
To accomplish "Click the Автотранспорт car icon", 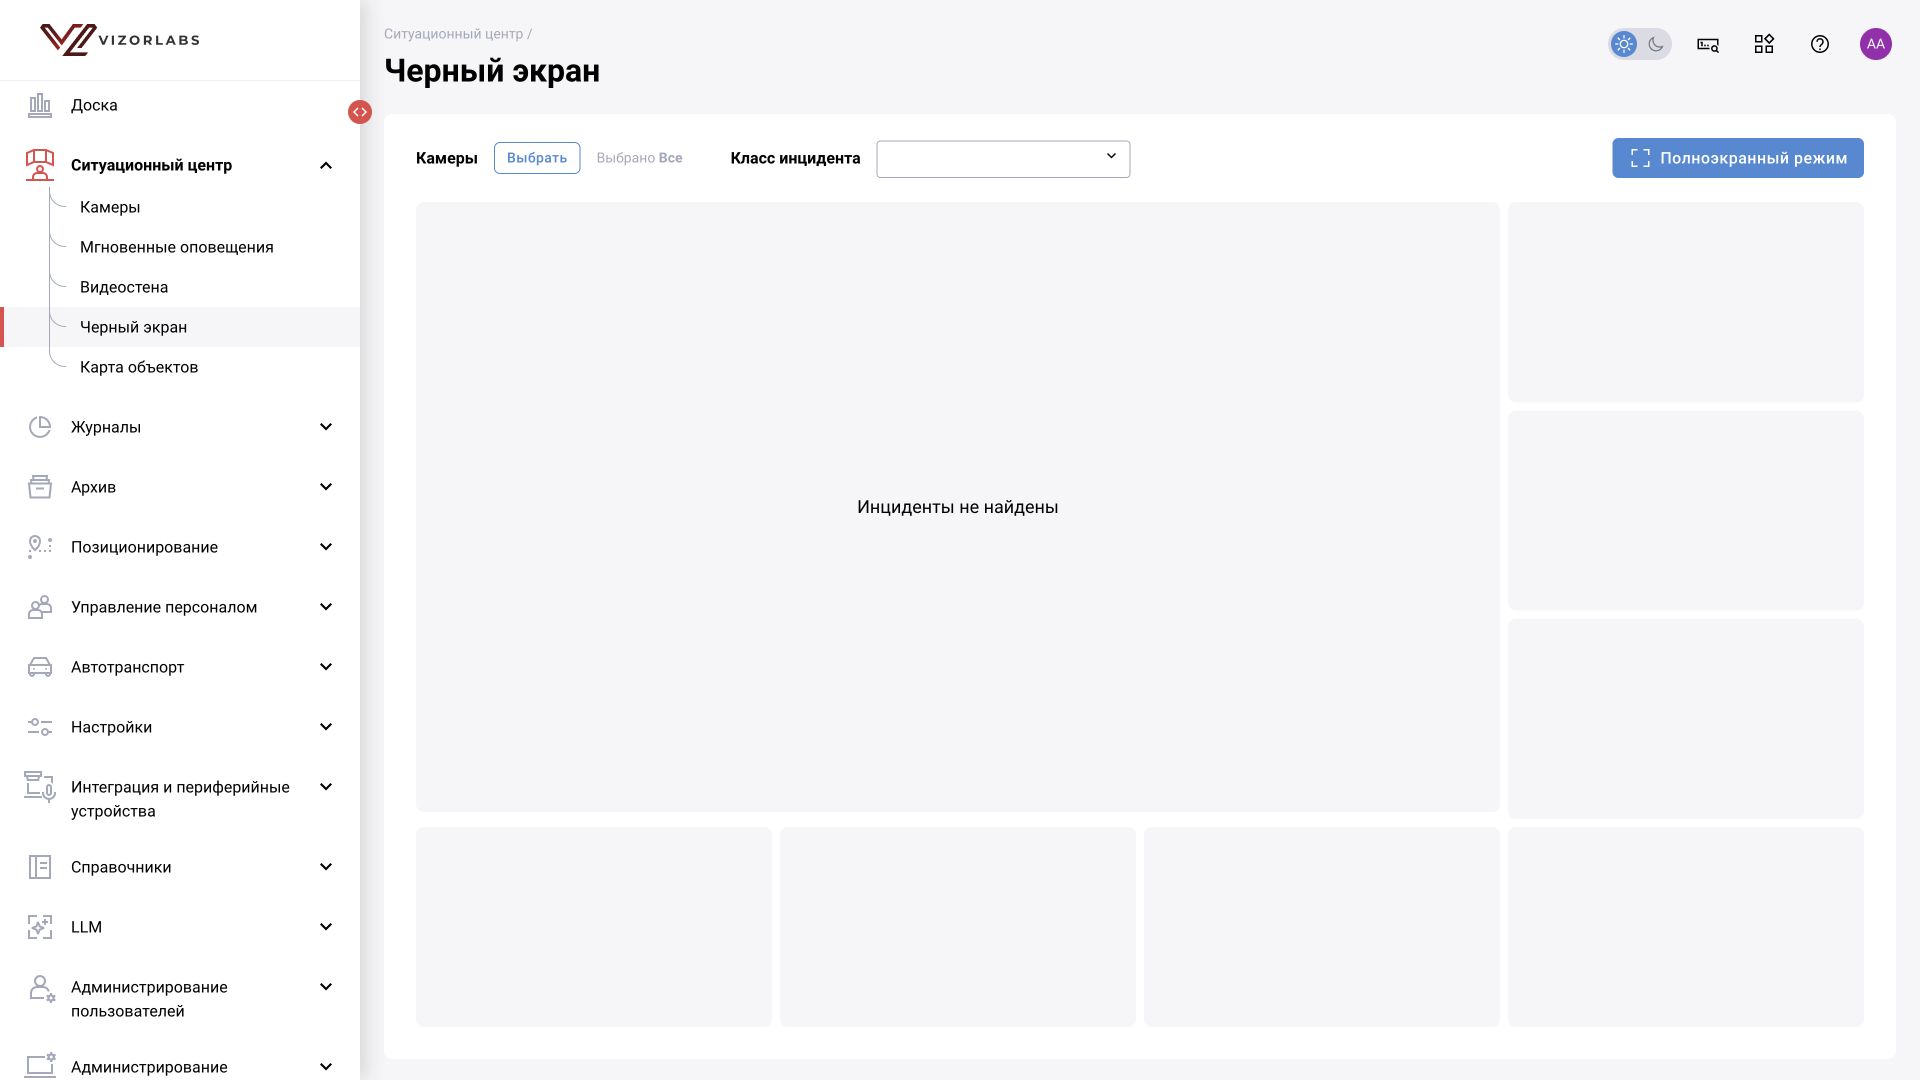I will click(x=40, y=667).
